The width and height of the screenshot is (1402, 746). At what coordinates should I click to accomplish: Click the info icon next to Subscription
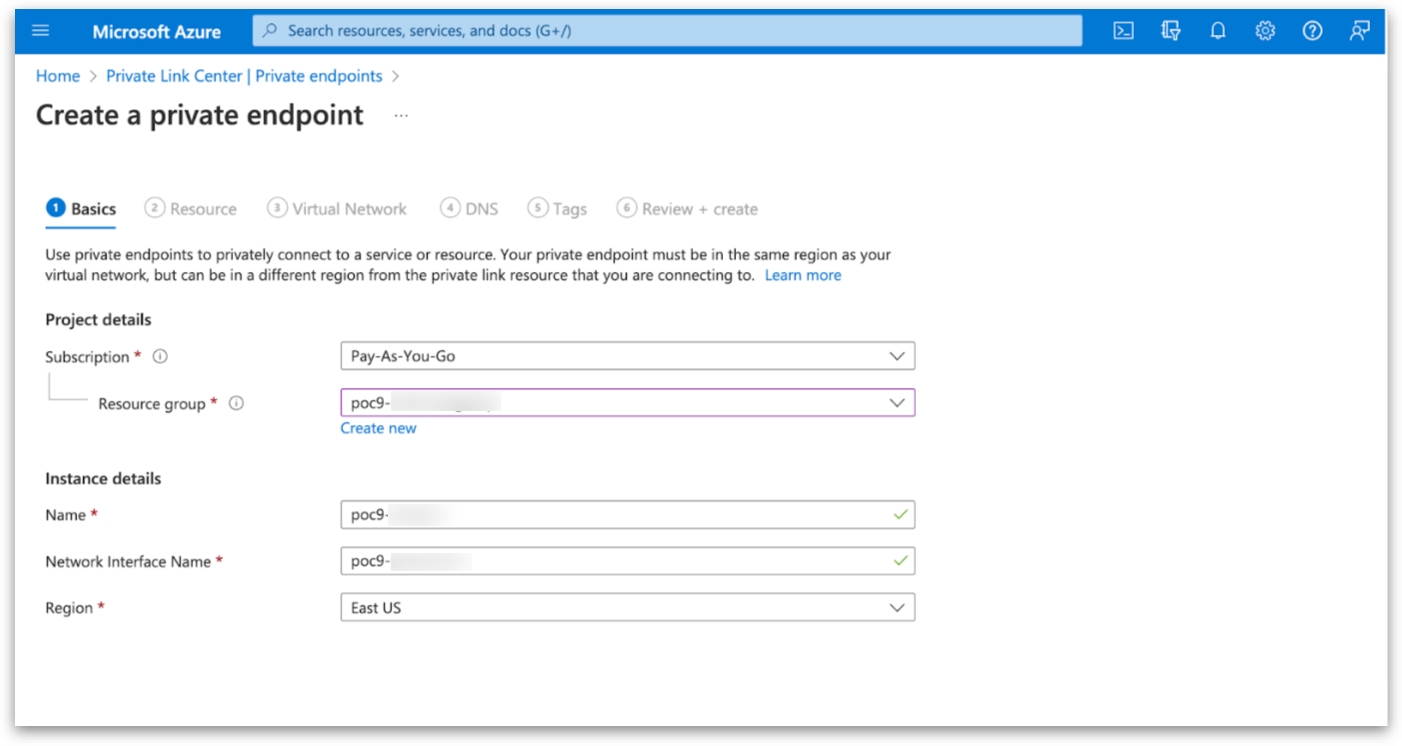160,357
